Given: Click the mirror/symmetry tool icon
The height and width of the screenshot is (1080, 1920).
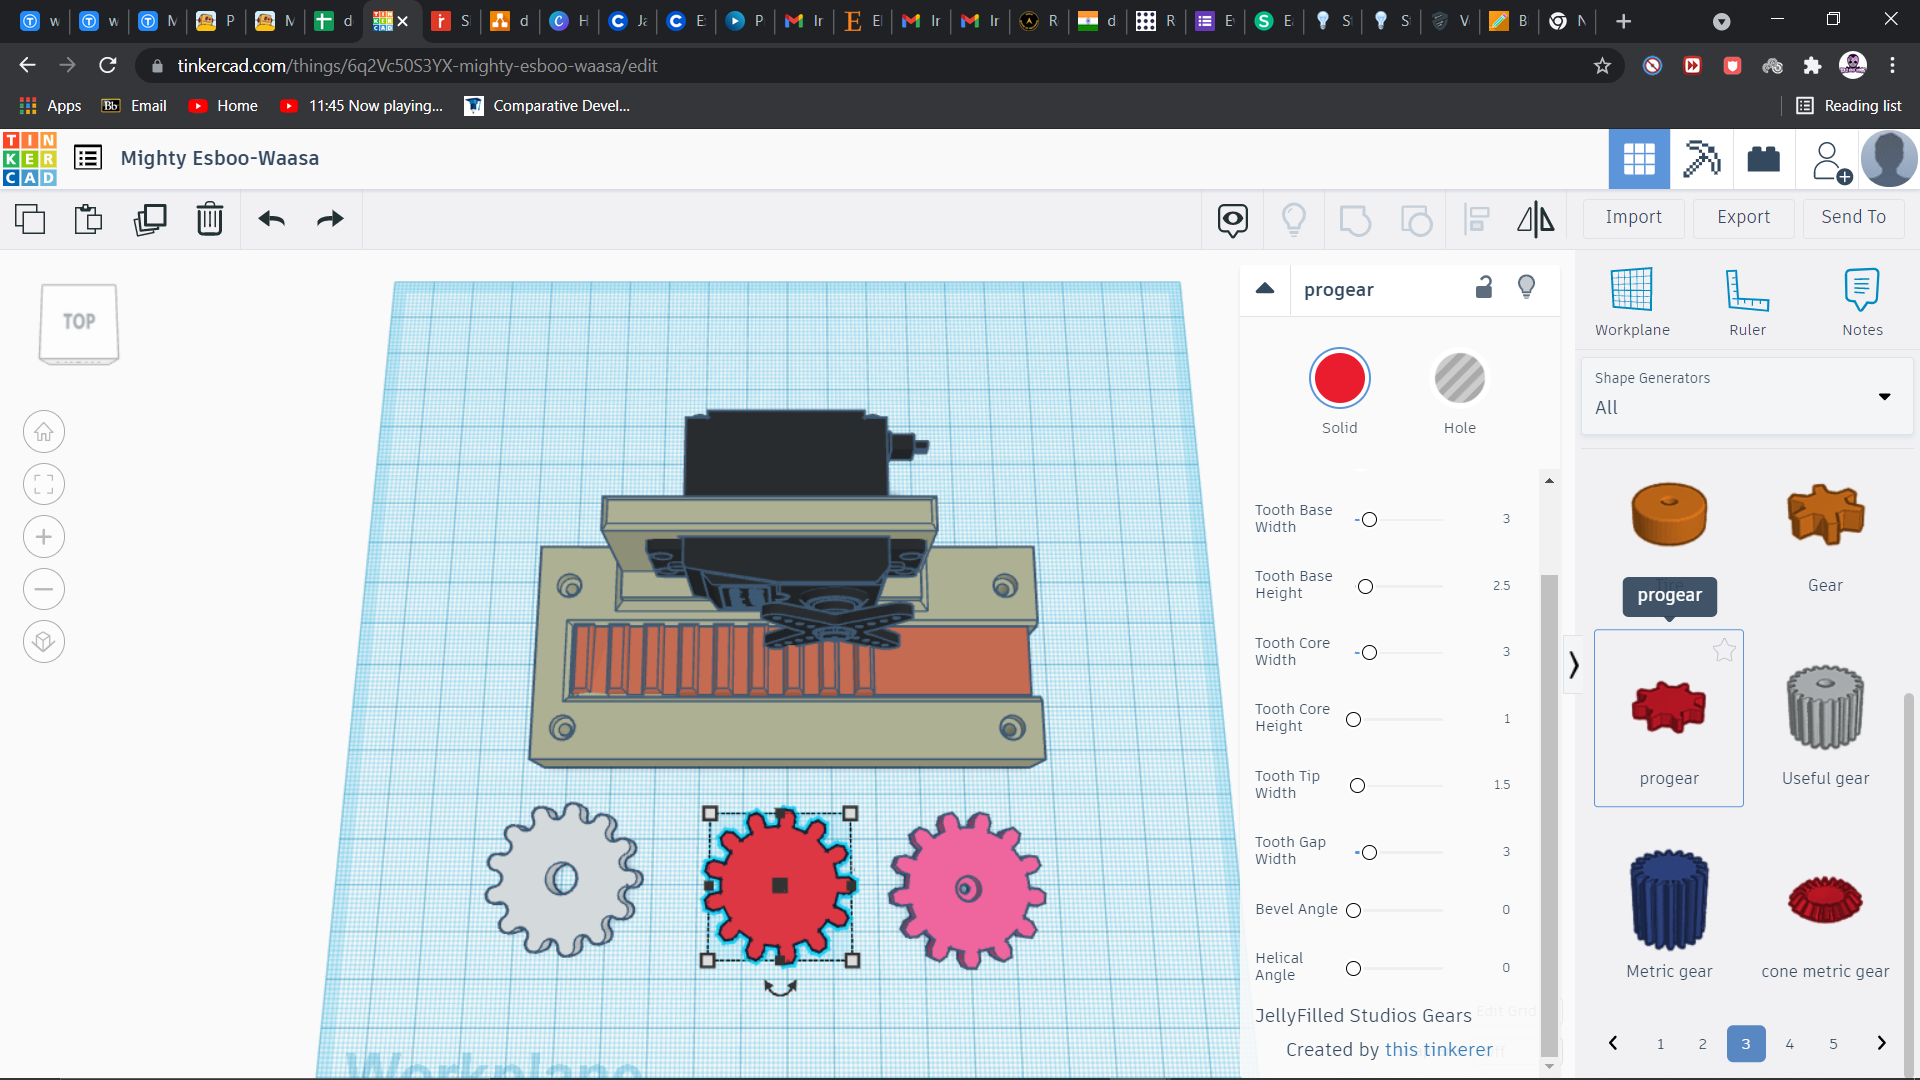Looking at the screenshot, I should (x=1535, y=219).
